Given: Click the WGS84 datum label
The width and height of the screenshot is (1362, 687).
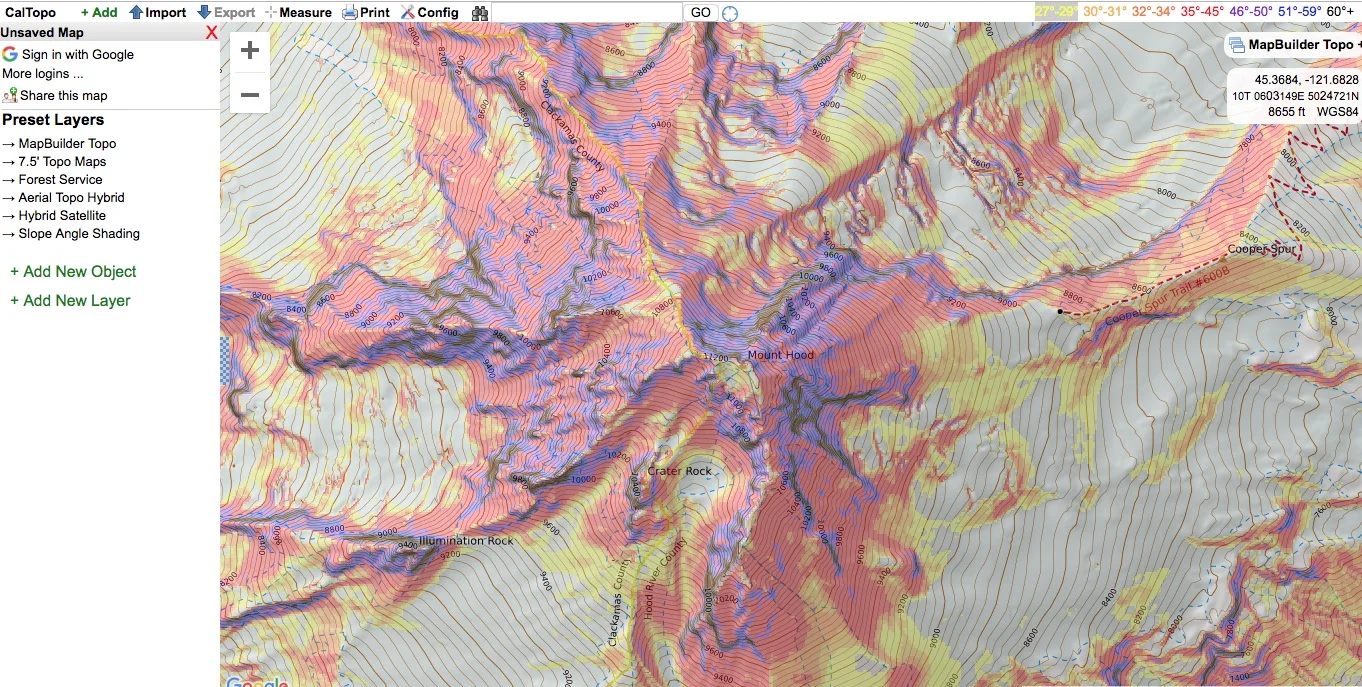Looking at the screenshot, I should (1338, 112).
